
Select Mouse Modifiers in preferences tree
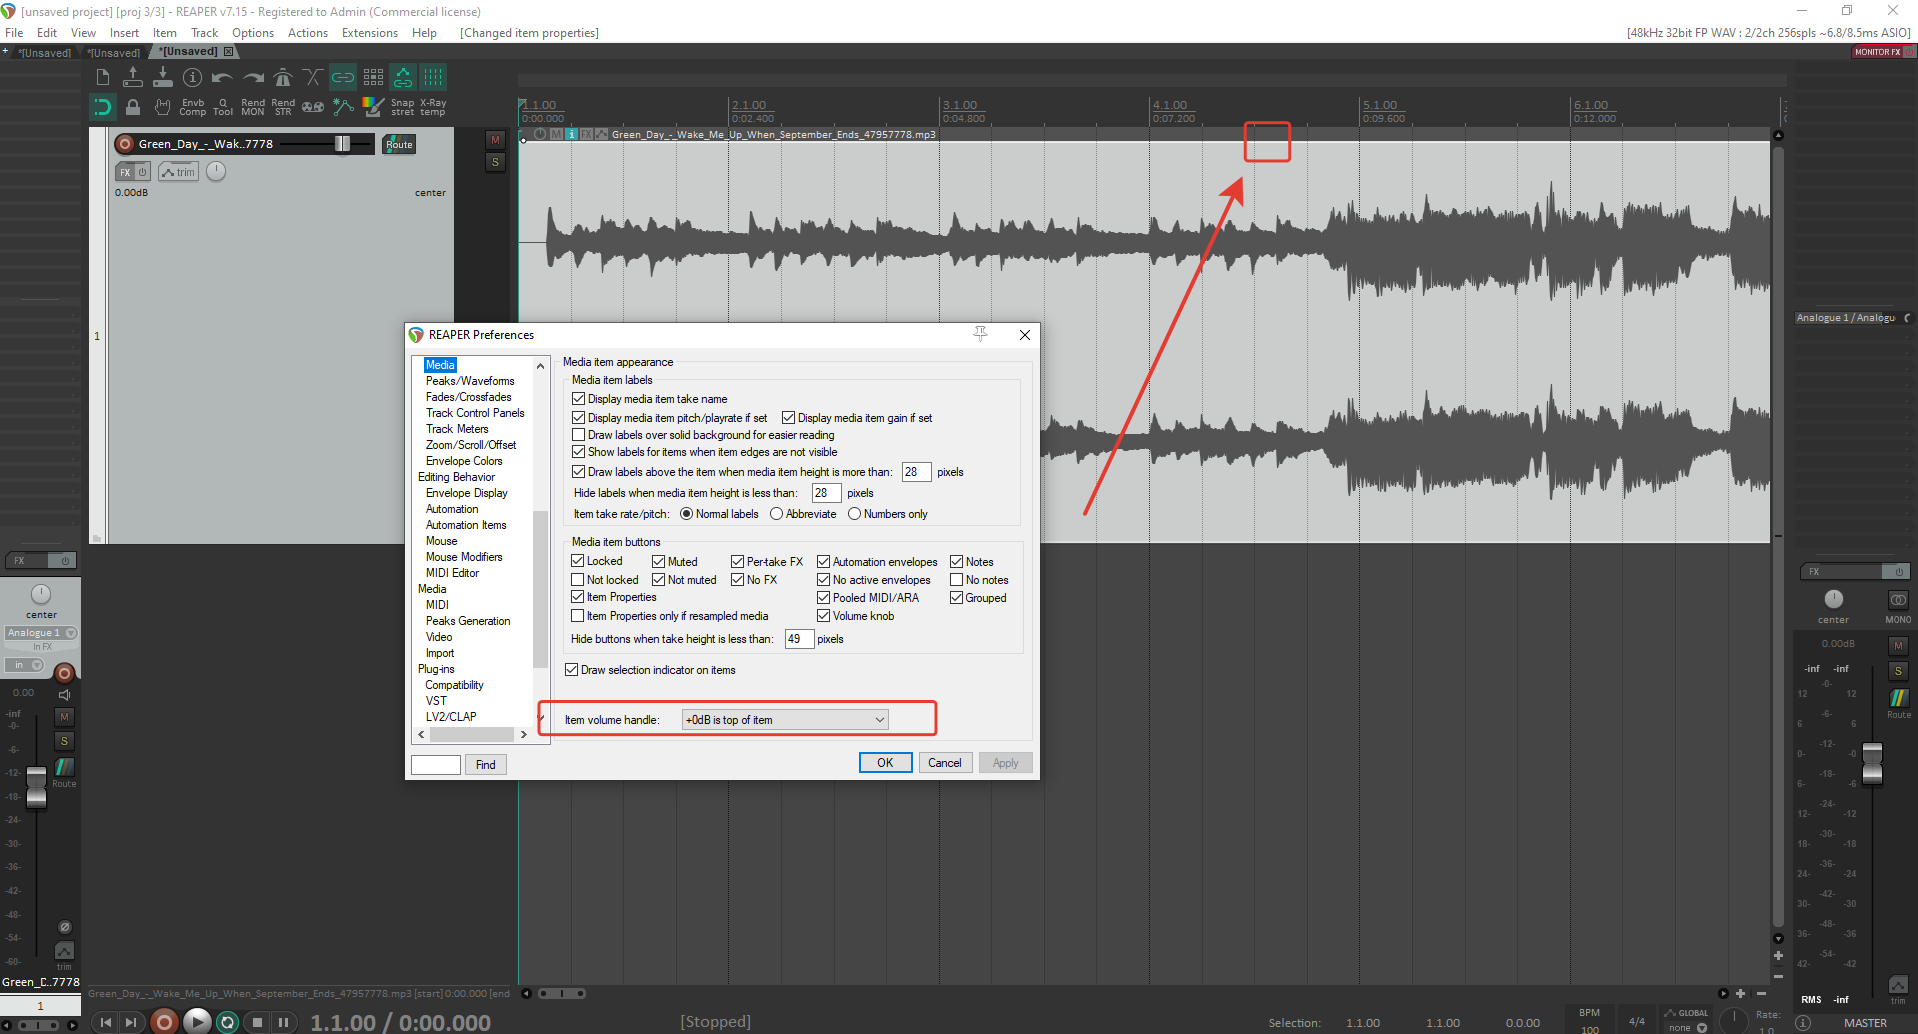point(464,557)
